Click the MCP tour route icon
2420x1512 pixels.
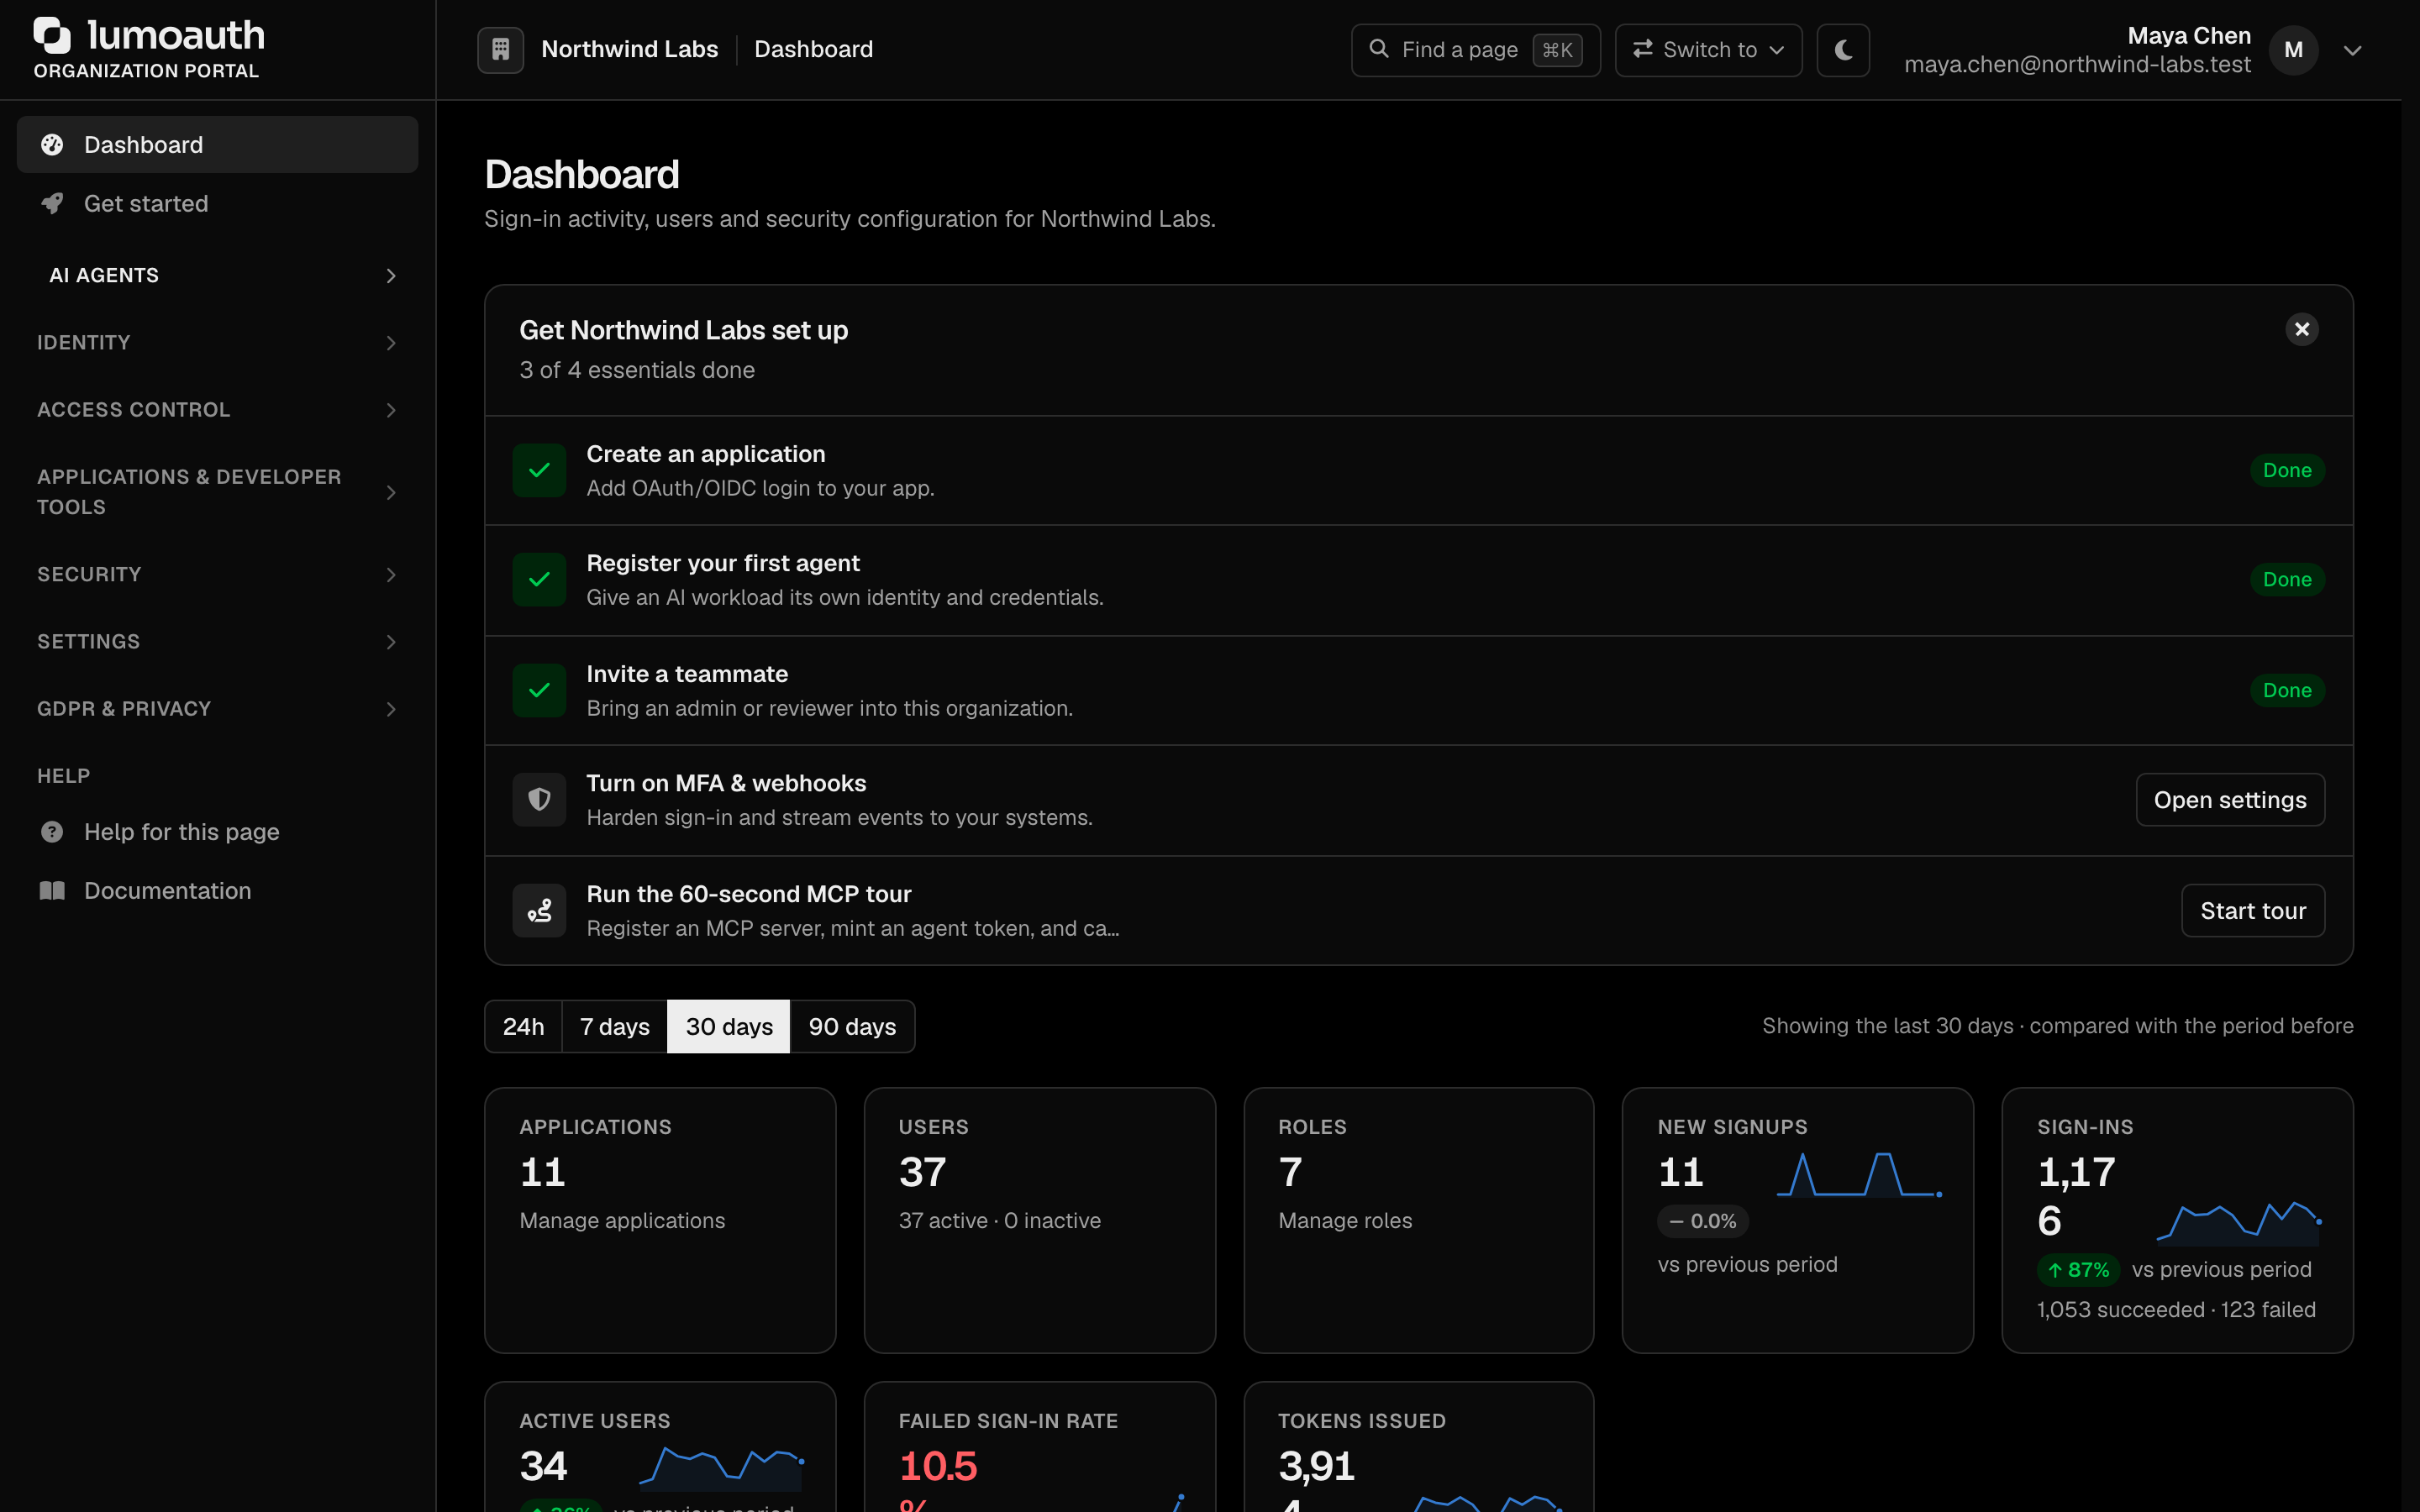539,910
